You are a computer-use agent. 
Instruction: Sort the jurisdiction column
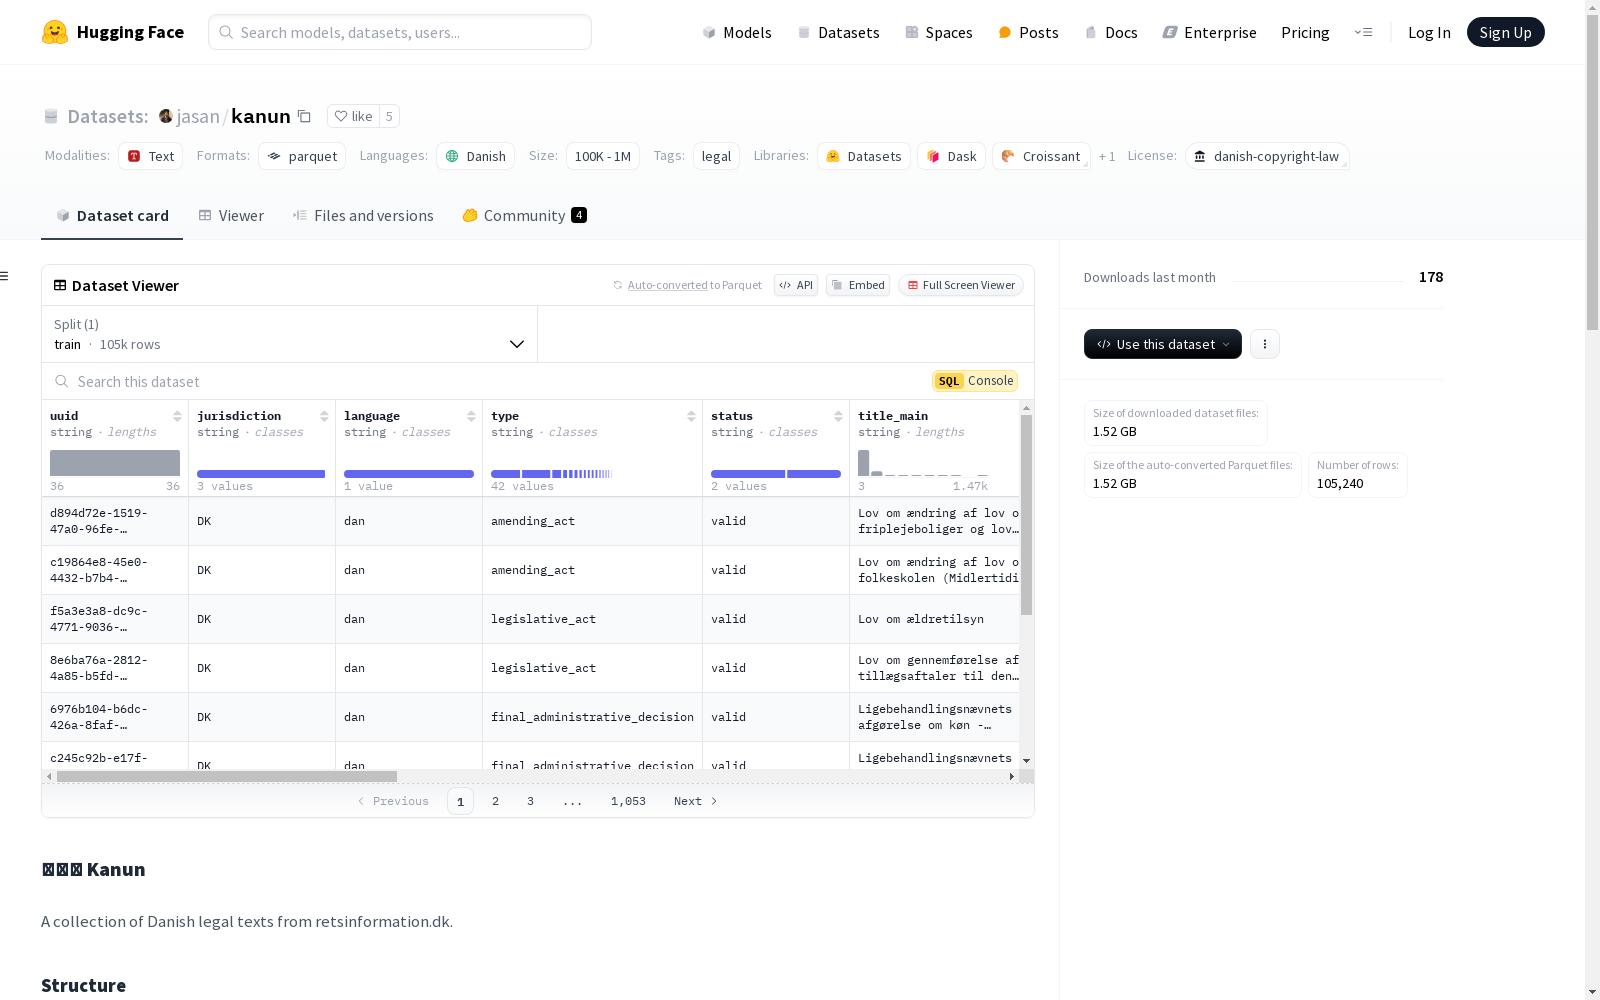tap(324, 416)
